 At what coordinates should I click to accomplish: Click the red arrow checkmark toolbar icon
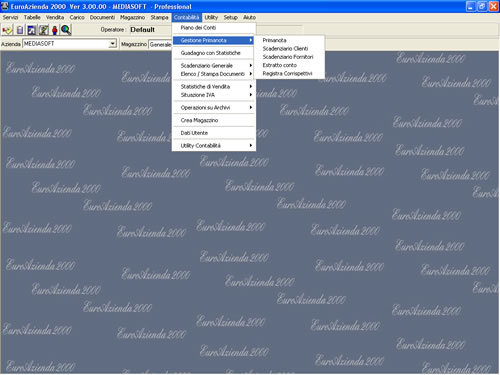tap(7, 30)
